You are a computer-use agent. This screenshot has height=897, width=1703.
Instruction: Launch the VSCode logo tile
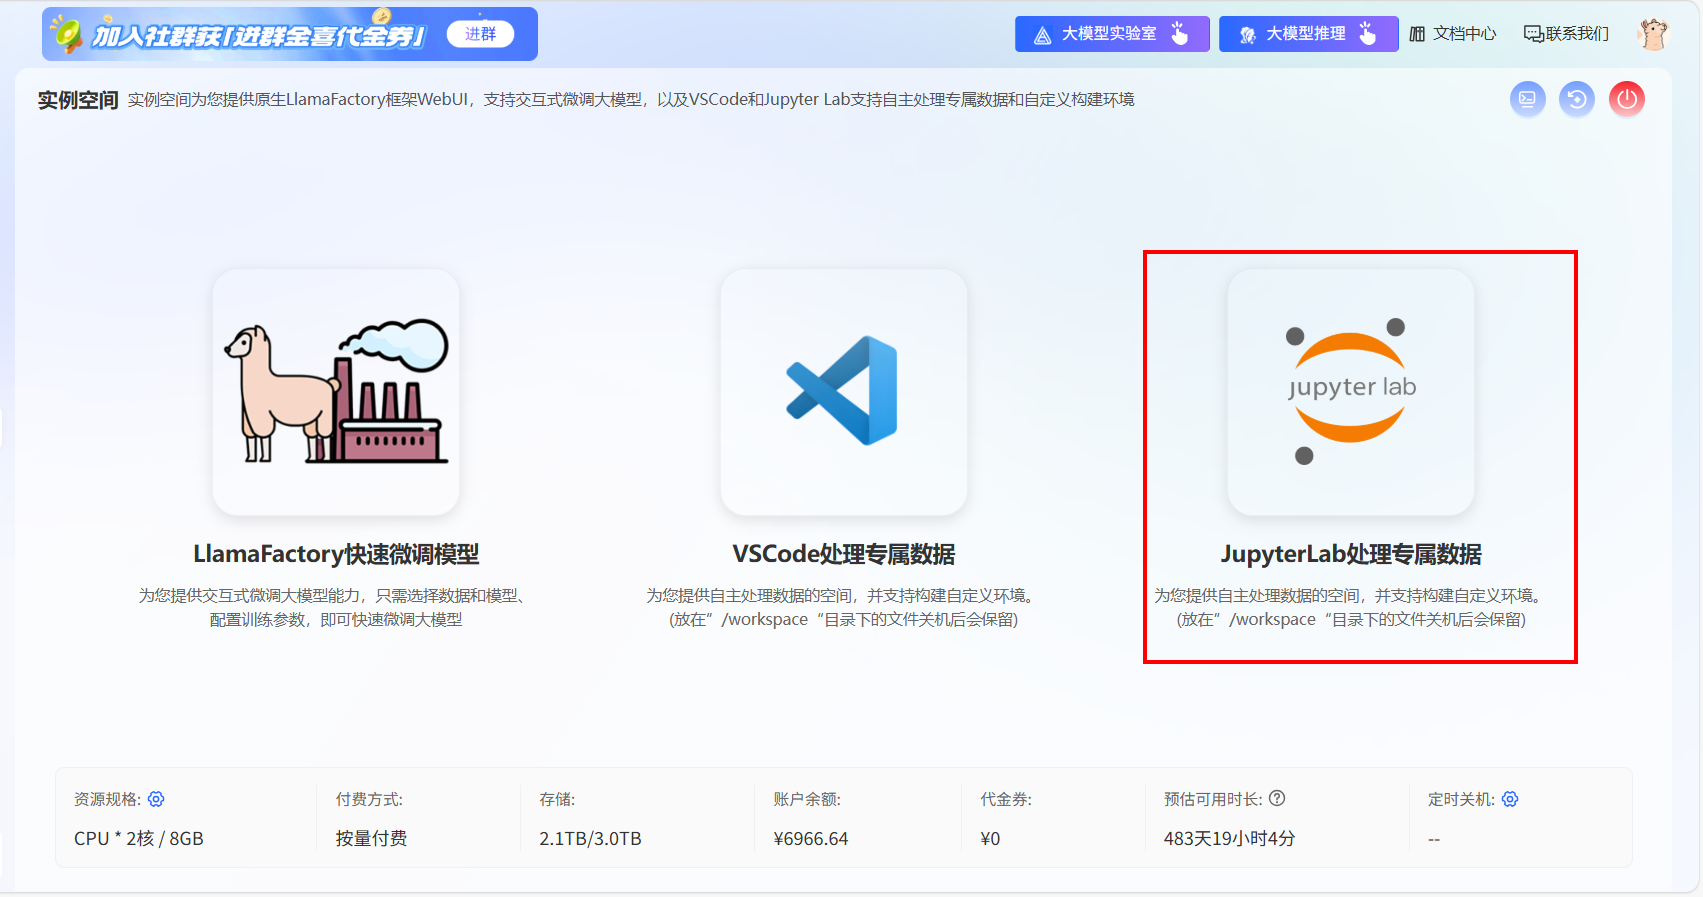point(843,392)
